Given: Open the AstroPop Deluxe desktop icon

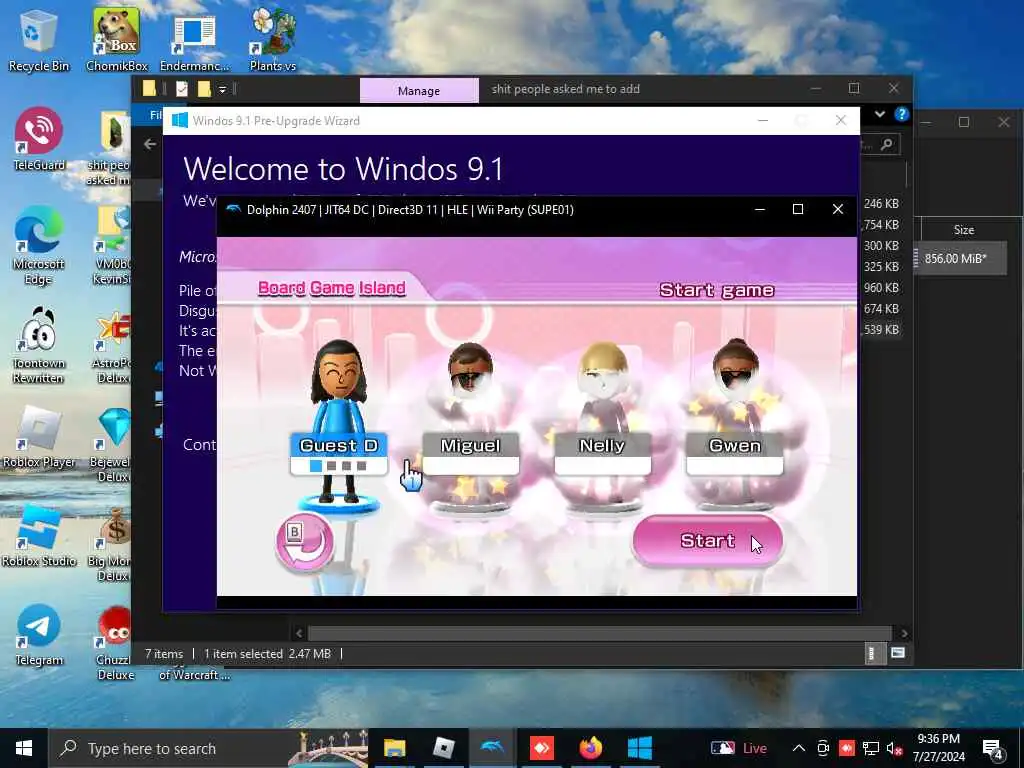Looking at the screenshot, I should tap(113, 347).
